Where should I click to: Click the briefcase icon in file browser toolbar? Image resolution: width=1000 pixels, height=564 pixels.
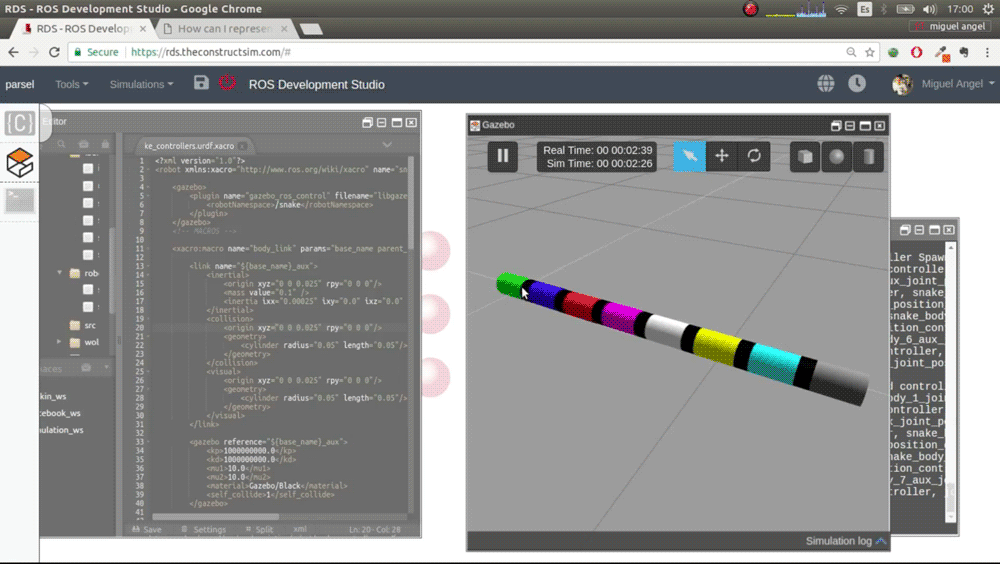(x=84, y=144)
